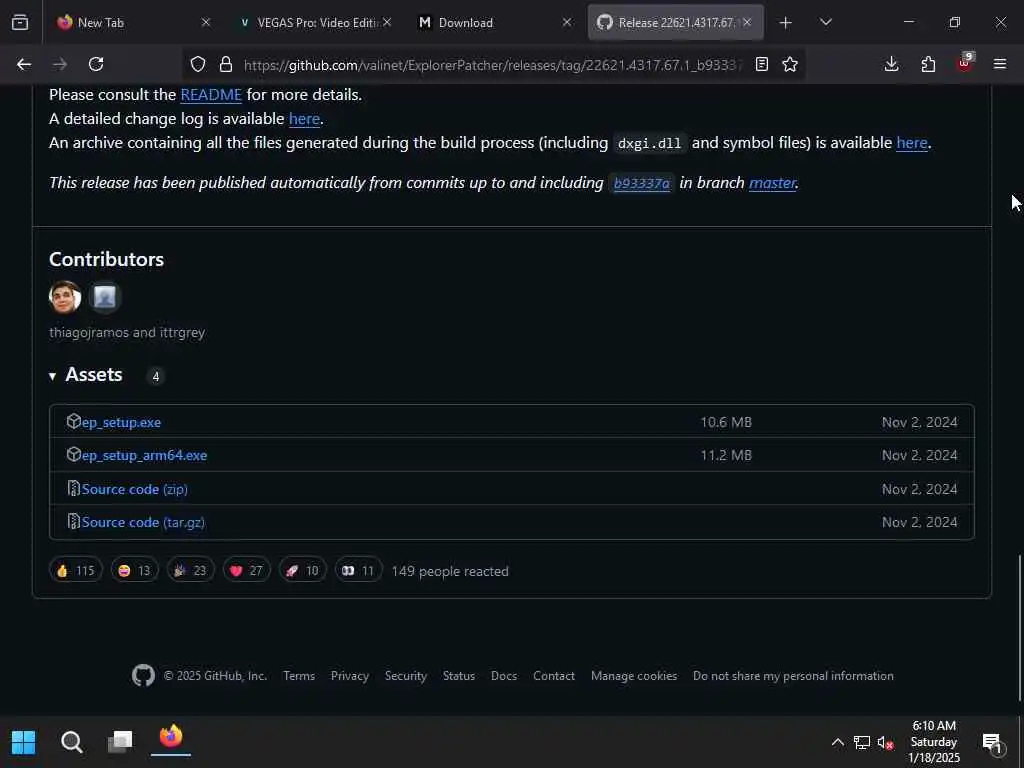This screenshot has height=768, width=1024.
Task: Download ep_setup.exe
Action: (121, 423)
